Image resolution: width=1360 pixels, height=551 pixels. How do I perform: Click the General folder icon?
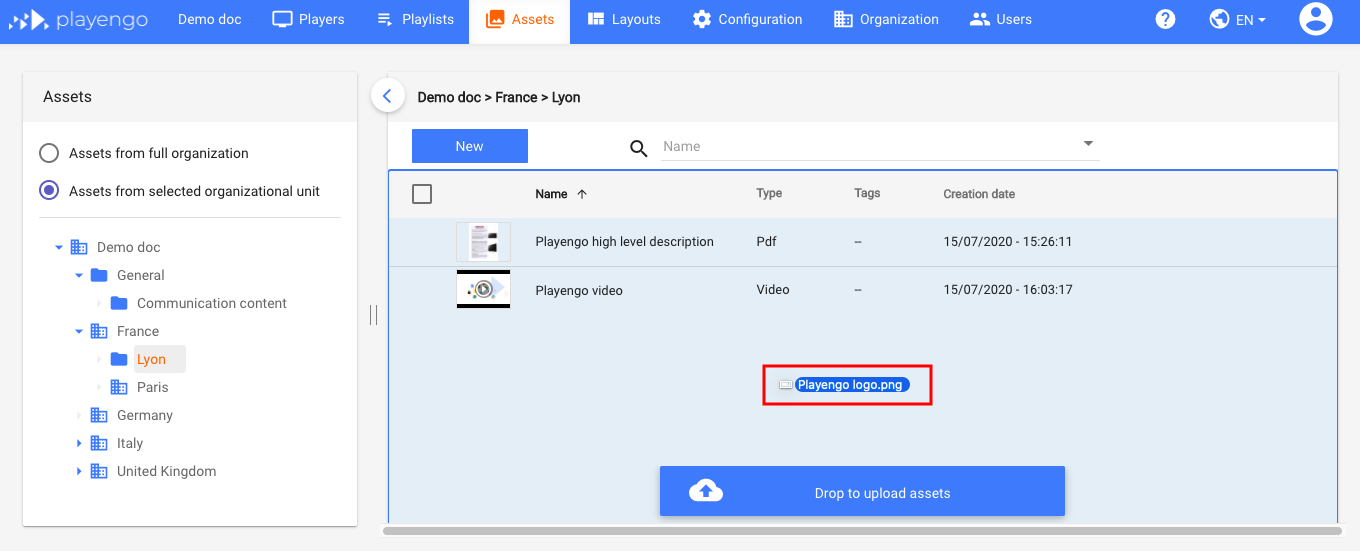pos(99,275)
